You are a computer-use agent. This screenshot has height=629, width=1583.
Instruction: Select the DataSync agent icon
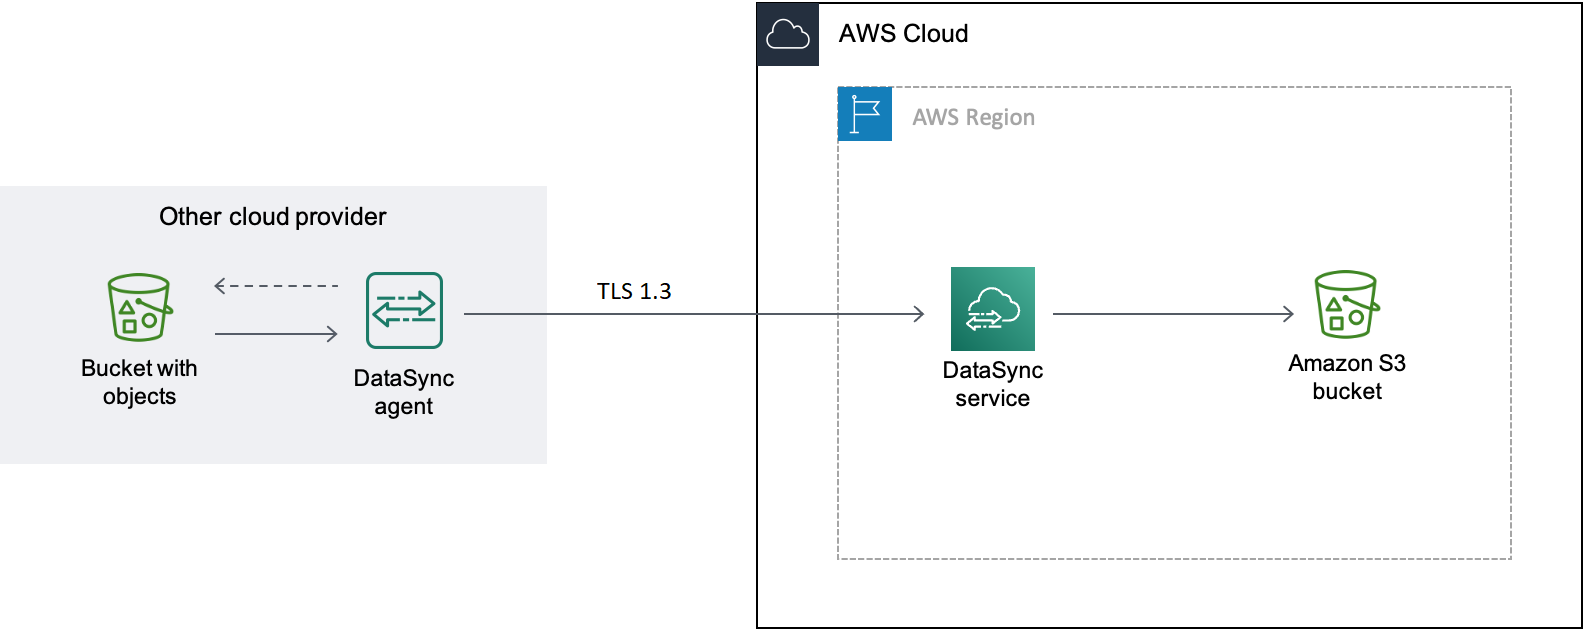[404, 311]
